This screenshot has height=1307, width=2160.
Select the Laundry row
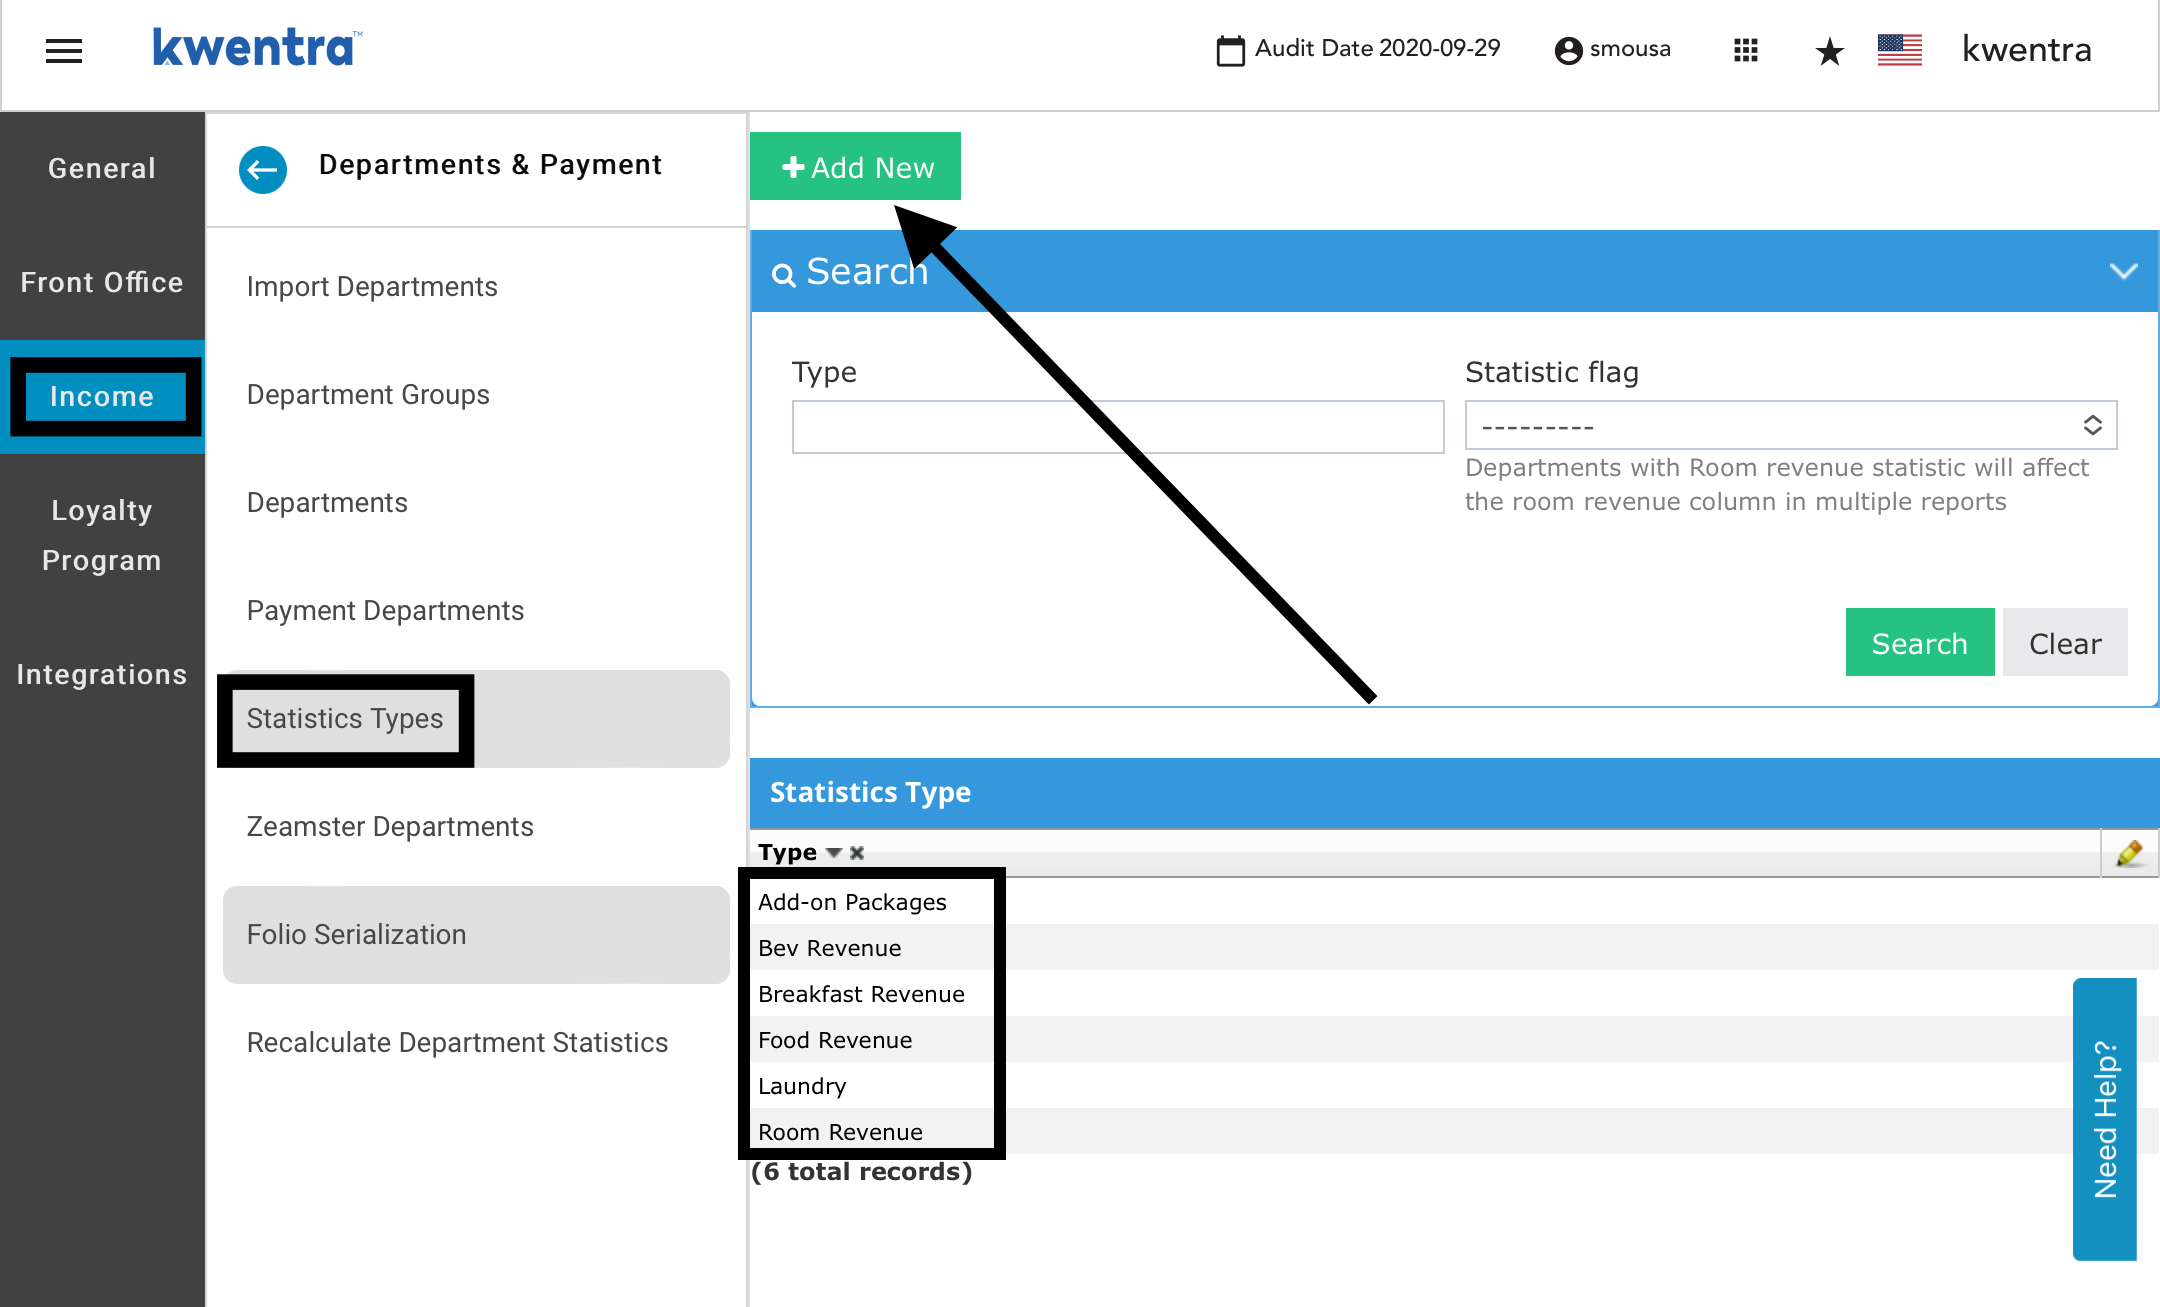(x=1454, y=1086)
